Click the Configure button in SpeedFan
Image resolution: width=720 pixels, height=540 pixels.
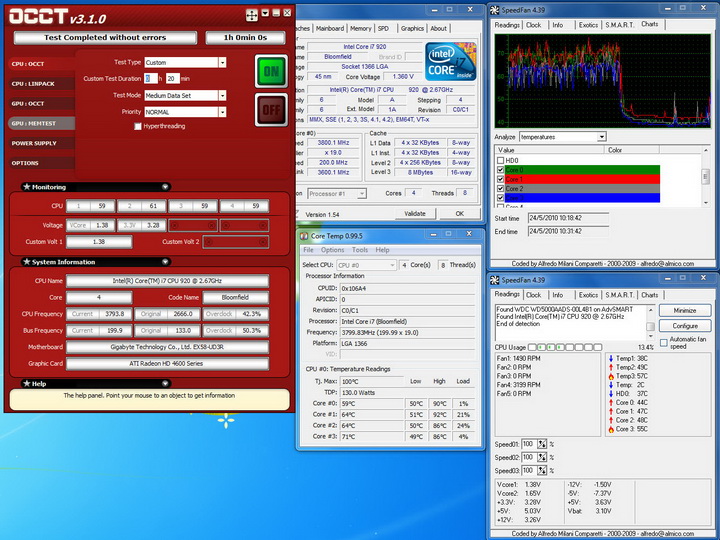685,326
